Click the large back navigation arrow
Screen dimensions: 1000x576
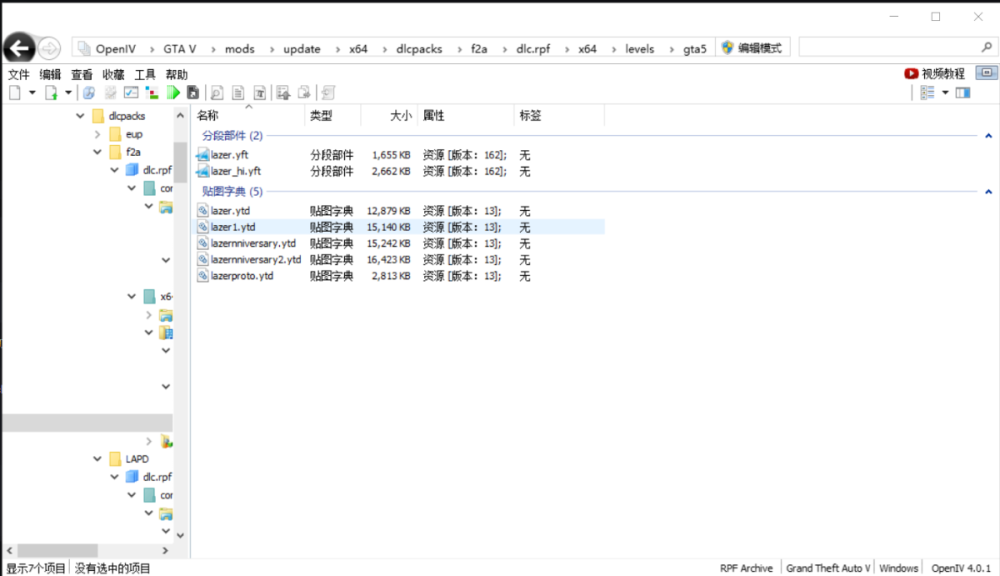click(18, 47)
